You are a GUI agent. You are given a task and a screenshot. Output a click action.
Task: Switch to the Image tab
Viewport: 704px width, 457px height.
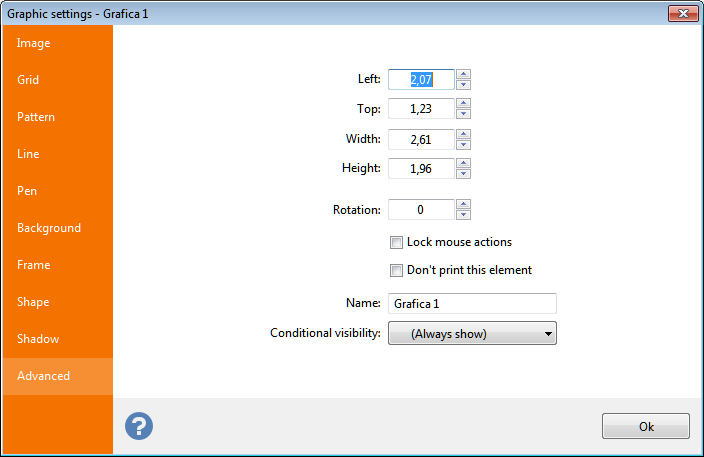pos(34,43)
